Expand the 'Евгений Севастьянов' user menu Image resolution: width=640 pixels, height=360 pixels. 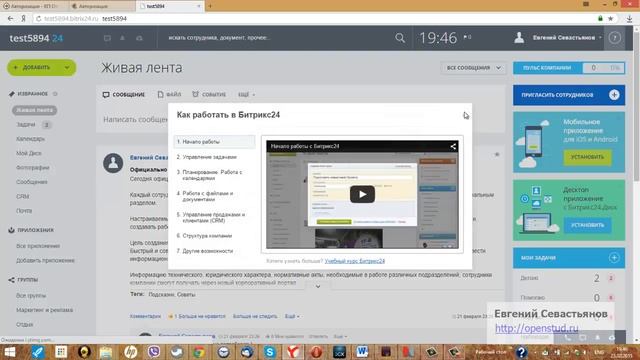coord(567,38)
